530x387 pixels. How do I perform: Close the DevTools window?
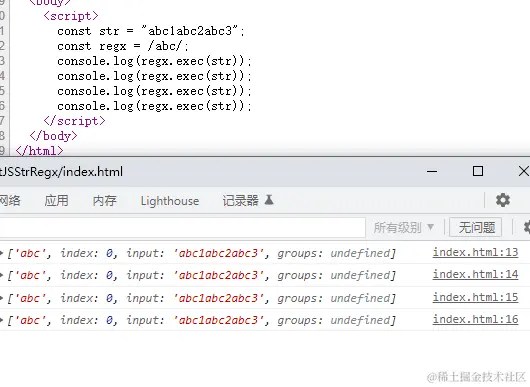pyautogui.click(x=524, y=171)
